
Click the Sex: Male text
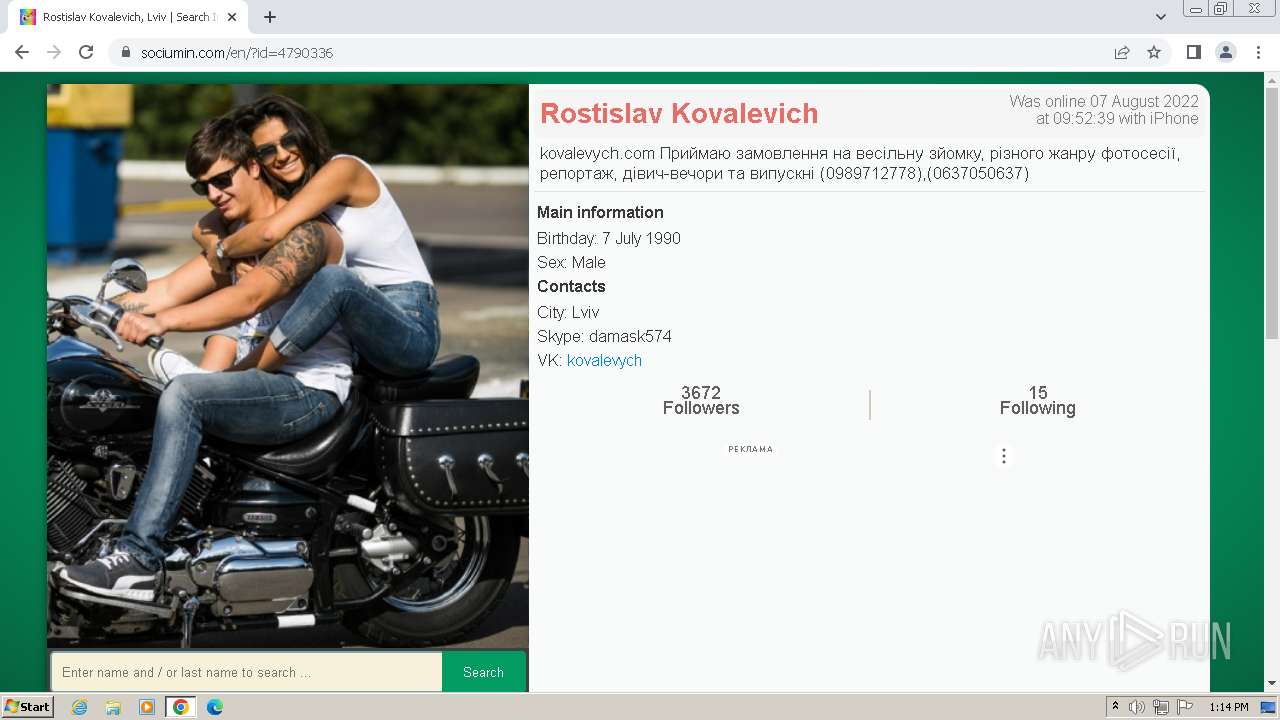571,262
